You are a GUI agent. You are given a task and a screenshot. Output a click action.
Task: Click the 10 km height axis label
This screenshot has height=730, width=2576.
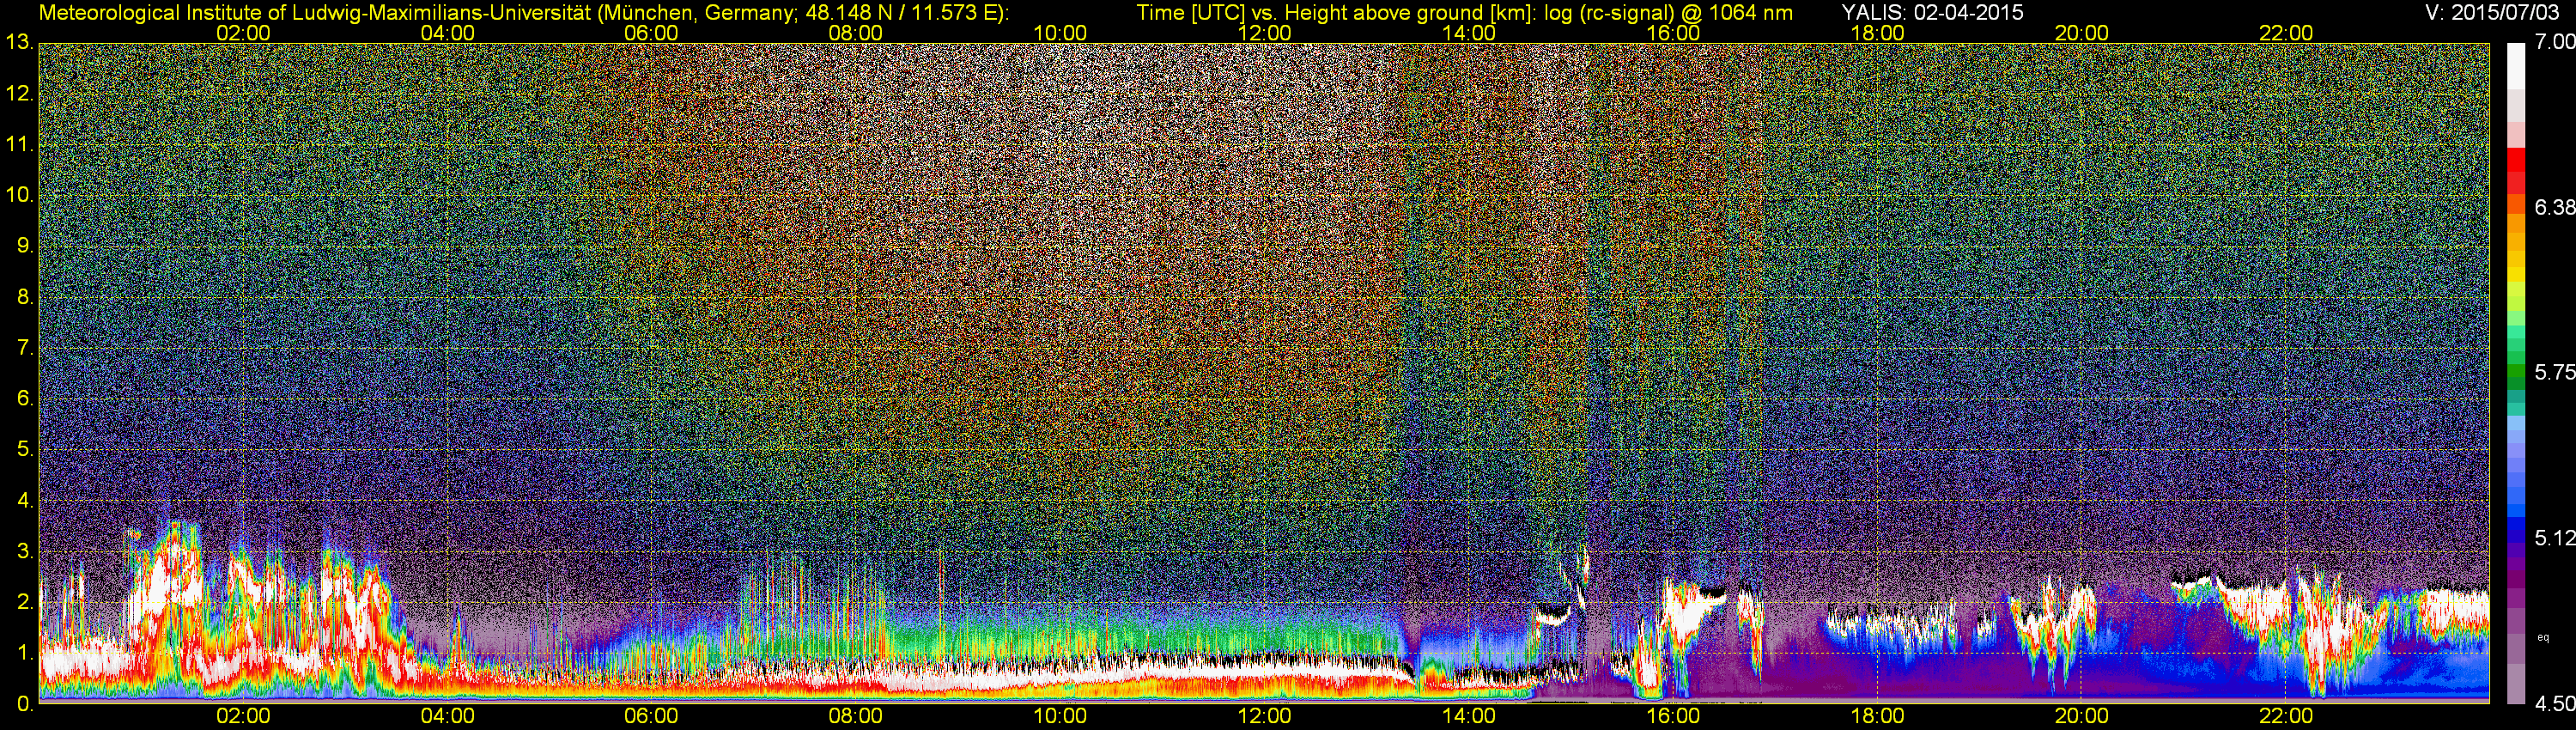(x=19, y=195)
